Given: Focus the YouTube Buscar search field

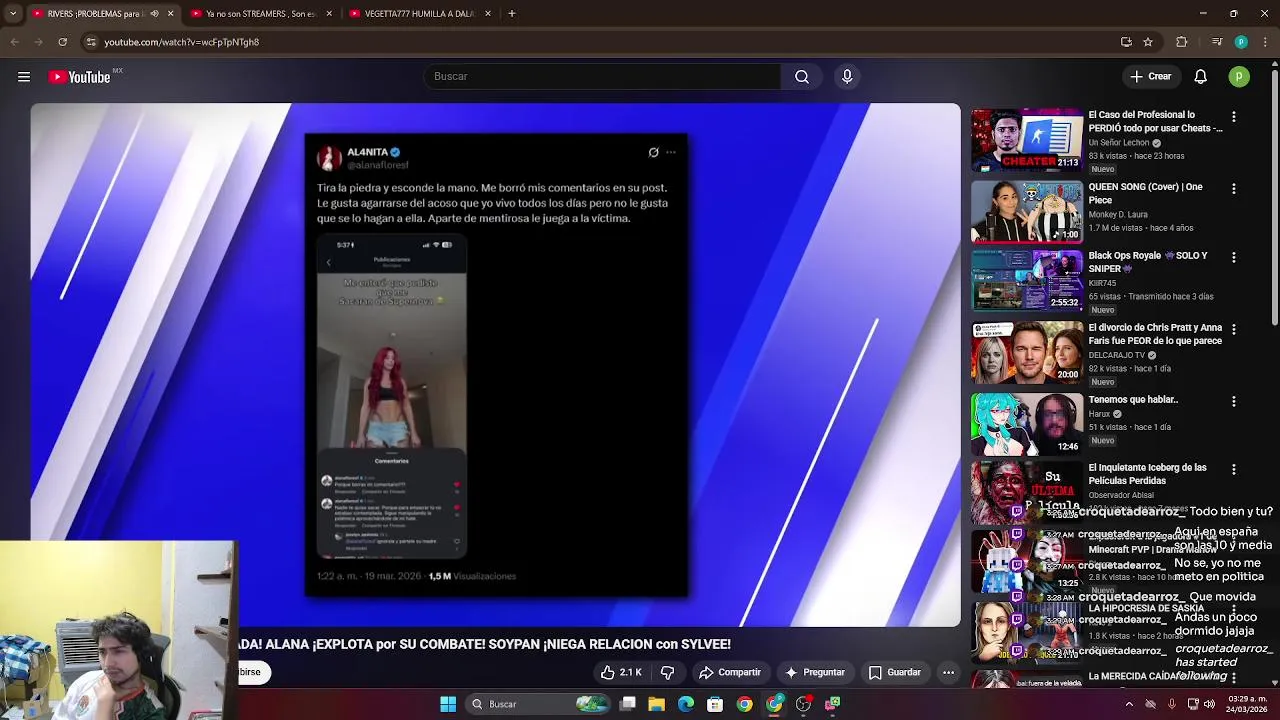Looking at the screenshot, I should (603, 77).
